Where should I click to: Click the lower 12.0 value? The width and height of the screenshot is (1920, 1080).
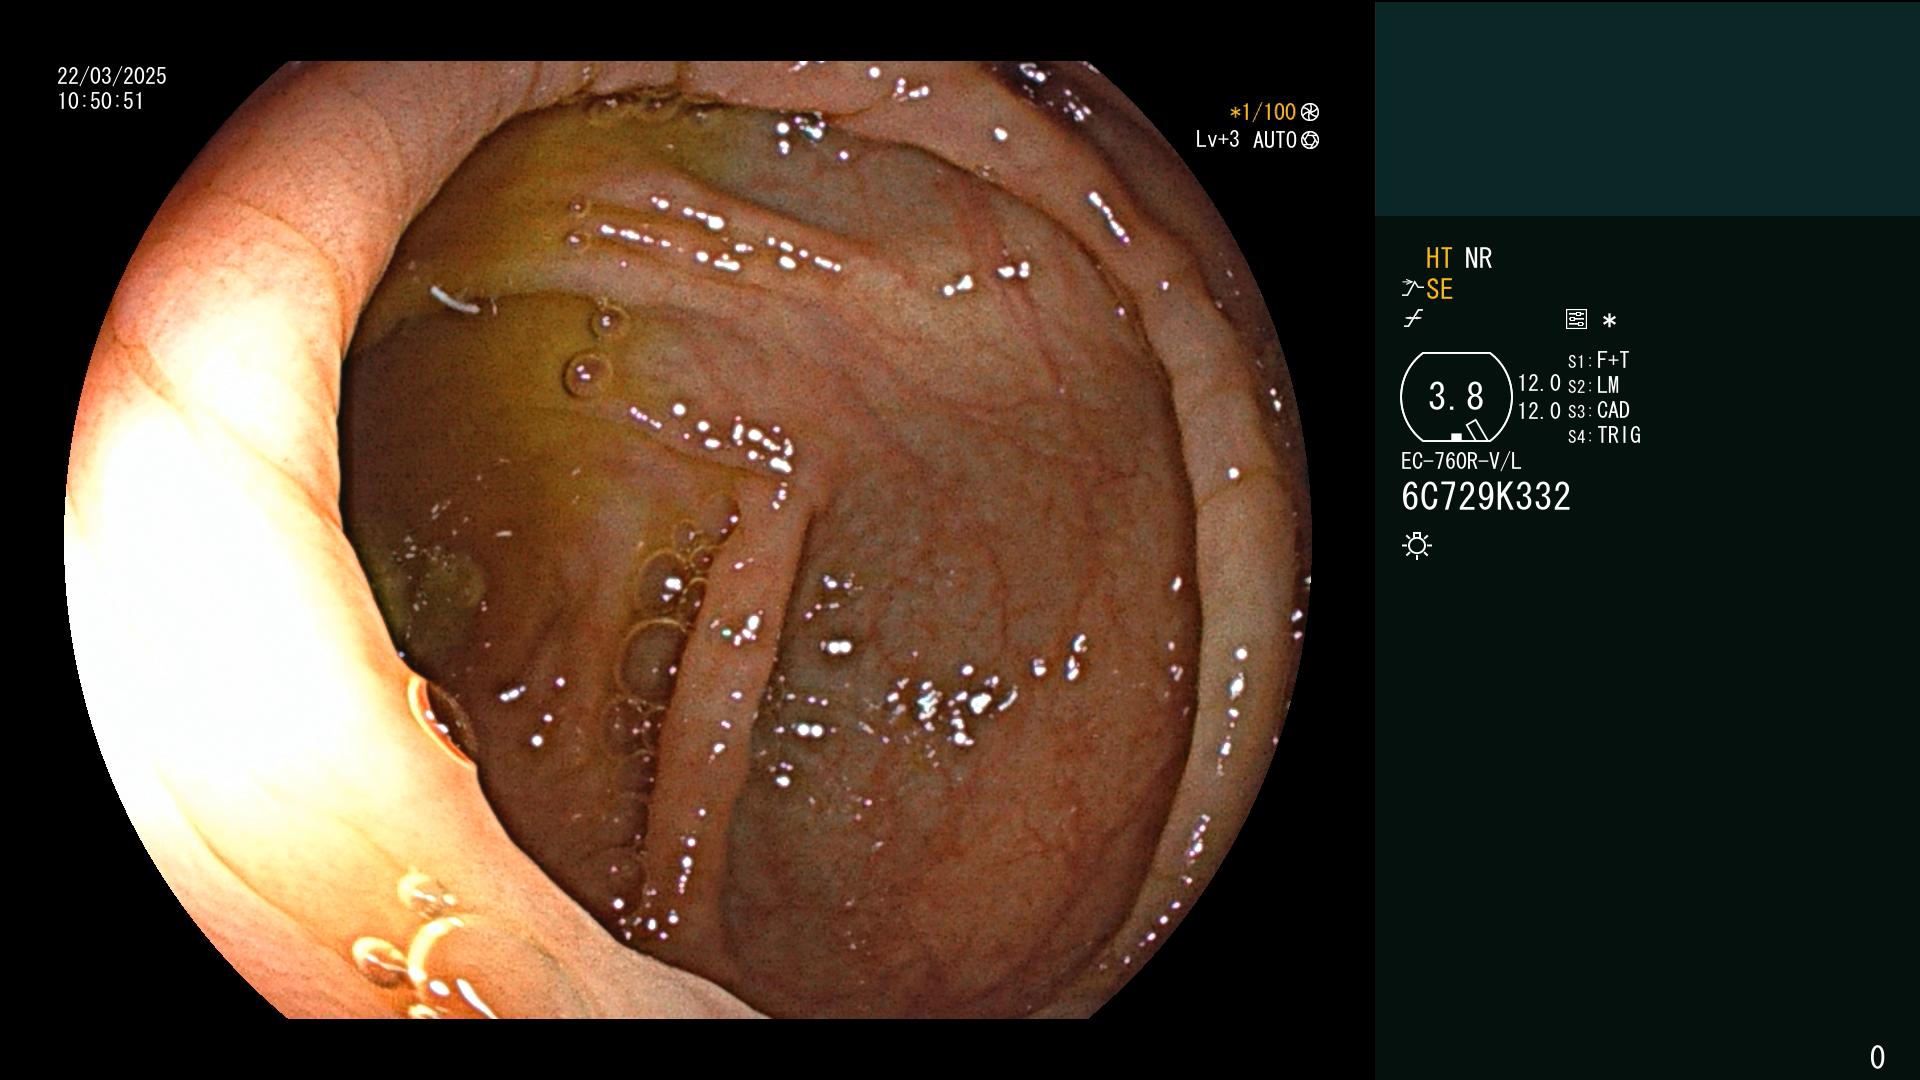click(1539, 411)
